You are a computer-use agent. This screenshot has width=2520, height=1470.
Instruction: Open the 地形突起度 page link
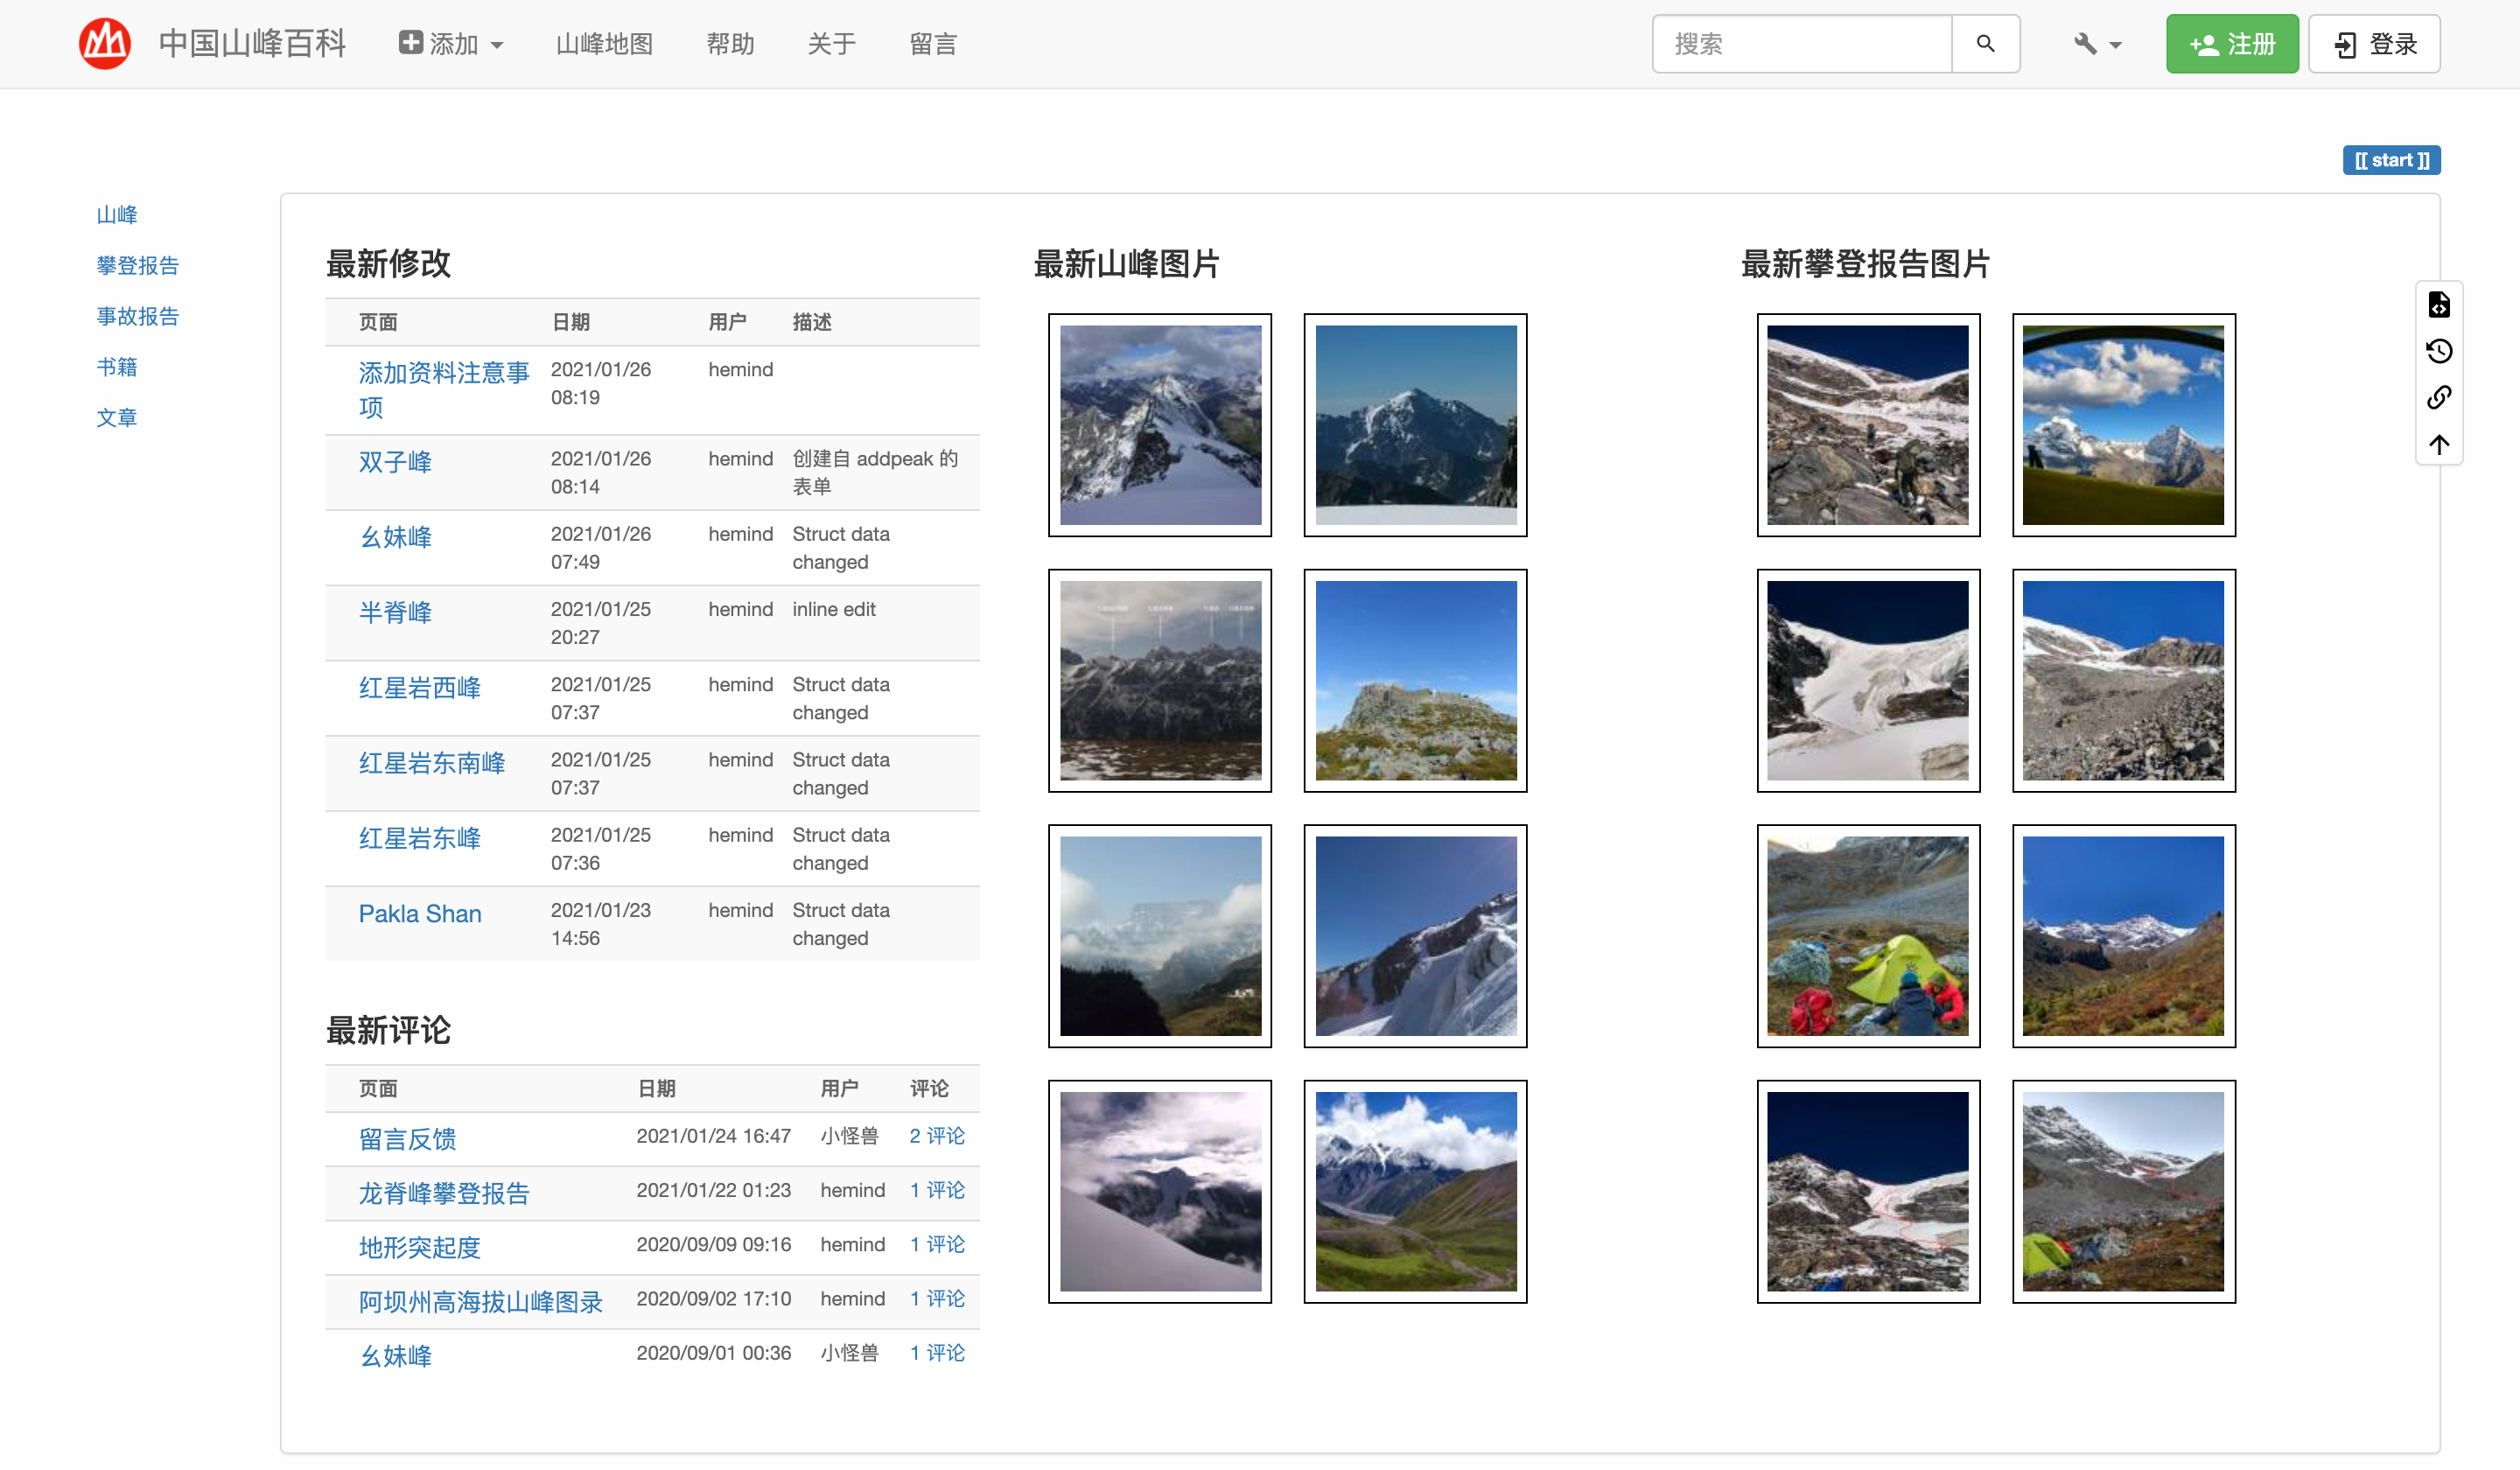coord(420,1247)
